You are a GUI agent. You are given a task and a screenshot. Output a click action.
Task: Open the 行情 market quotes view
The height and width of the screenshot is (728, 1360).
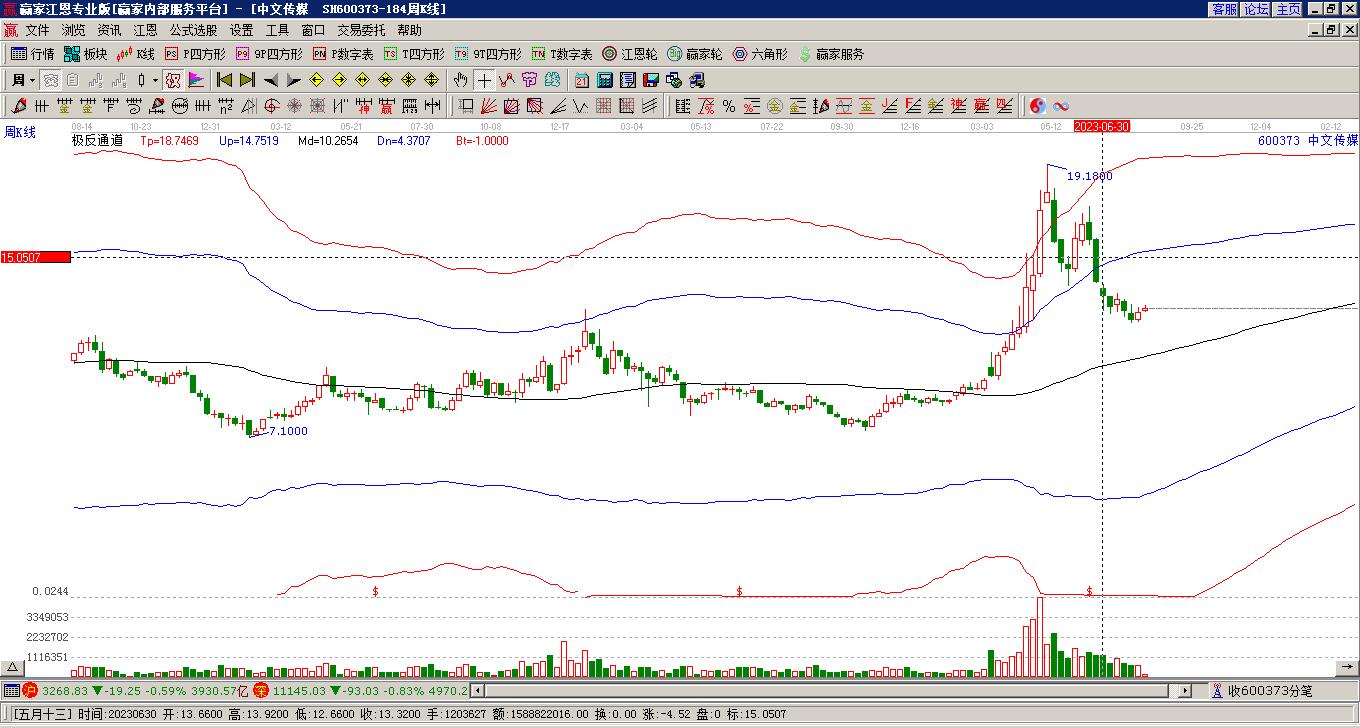tap(33, 54)
